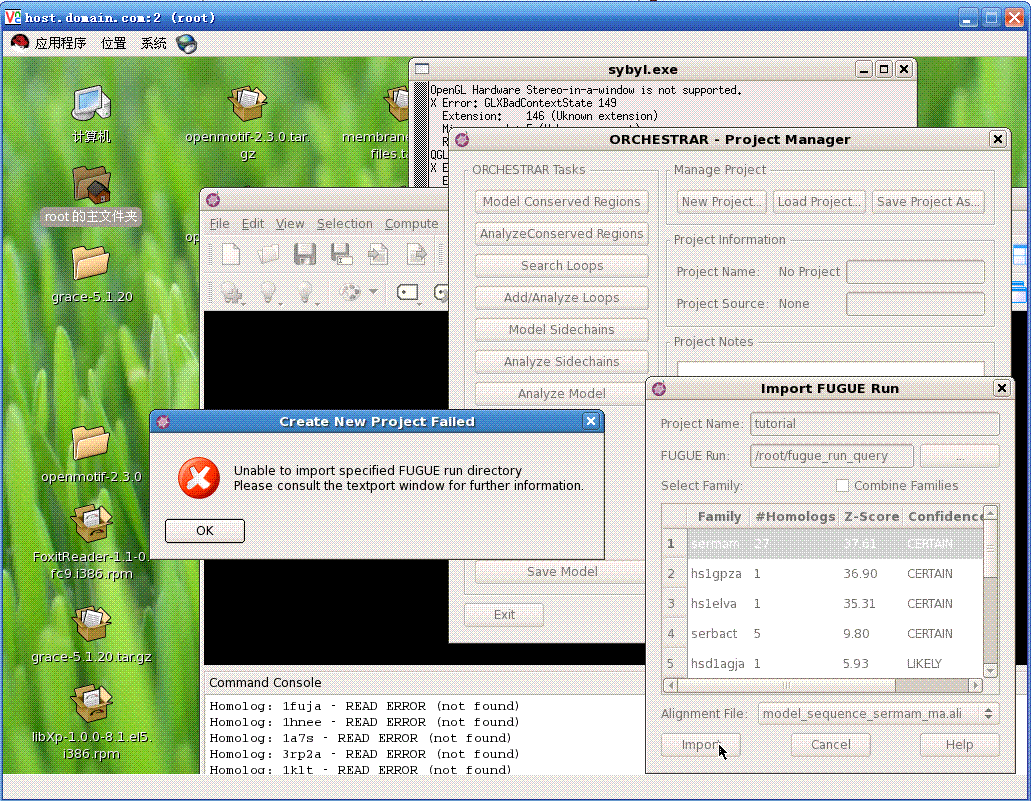The width and height of the screenshot is (1031, 801).
Task: Click Exit in ORCHESTRAR Project Manager
Action: coord(504,615)
